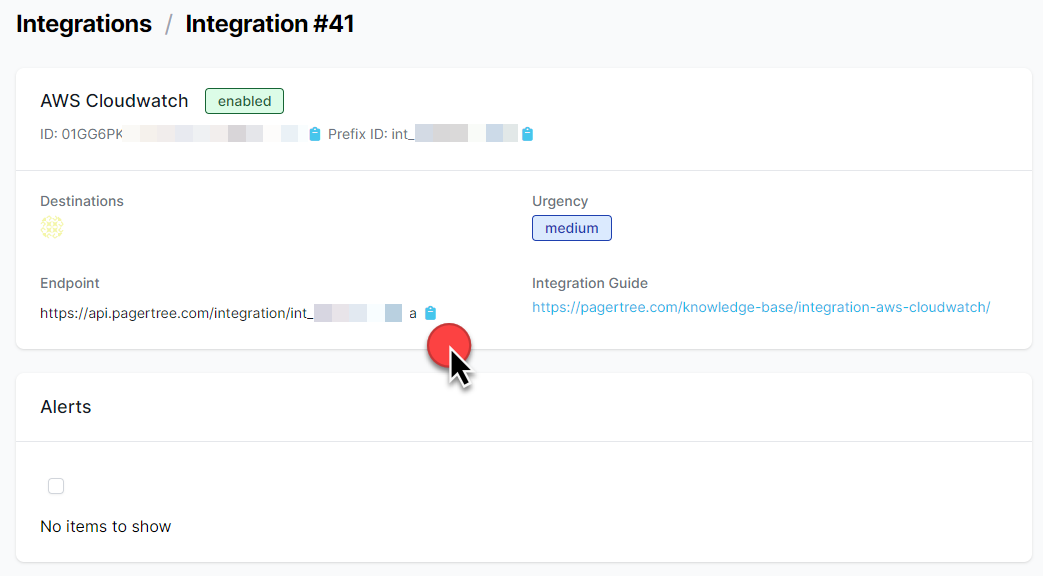Viewport: 1043px width, 576px height.
Task: Click the AWS Cloudwatch integration title
Action: 113,100
